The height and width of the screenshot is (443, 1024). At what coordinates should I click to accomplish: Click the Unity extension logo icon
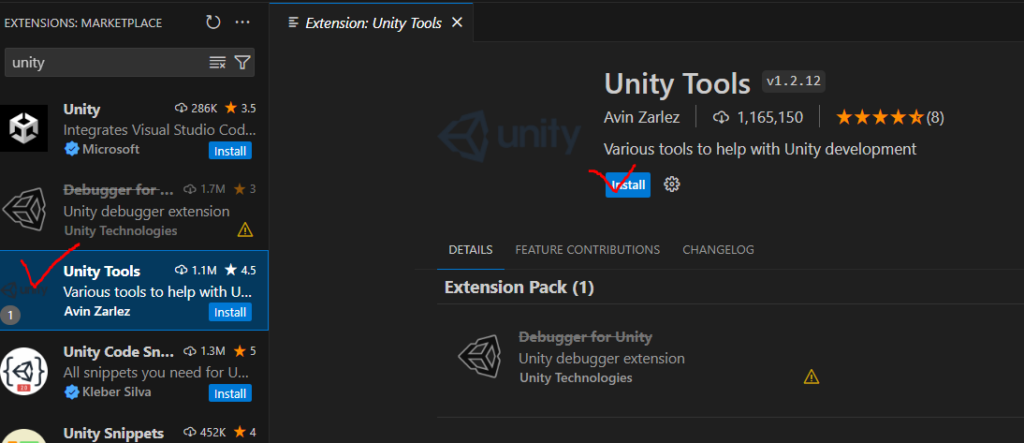click(24, 127)
